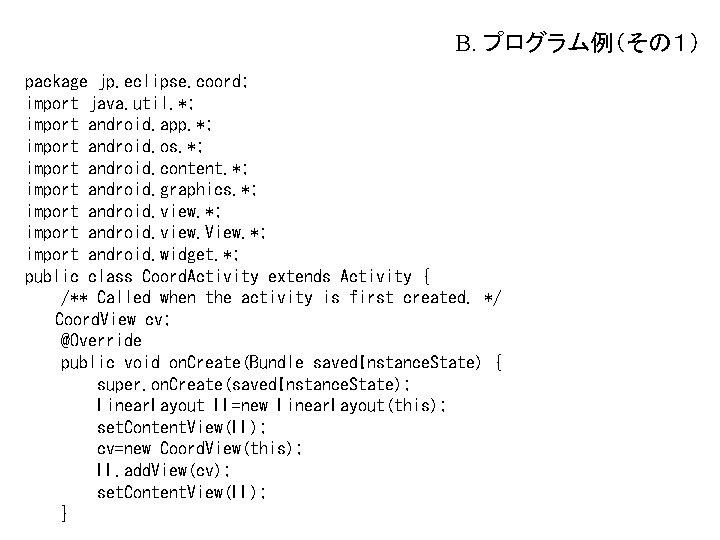Click the 'Called when the activity' comment
Viewport: 720px width, 540px height.
282,298
